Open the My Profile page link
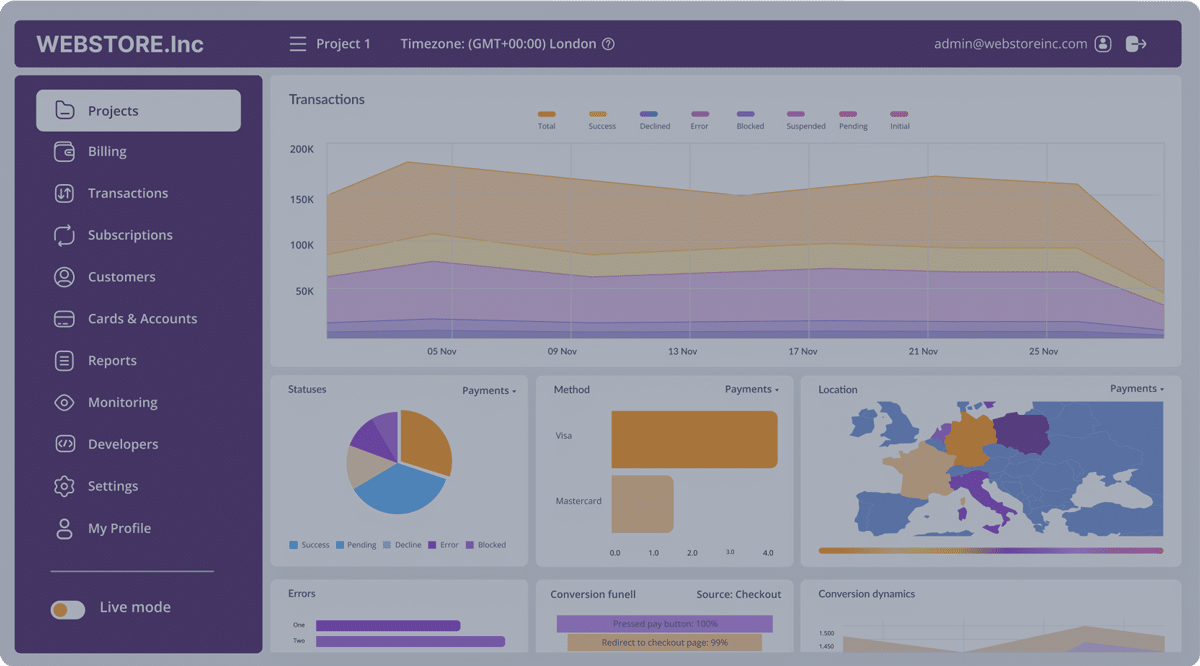The image size is (1200, 666). click(x=119, y=528)
